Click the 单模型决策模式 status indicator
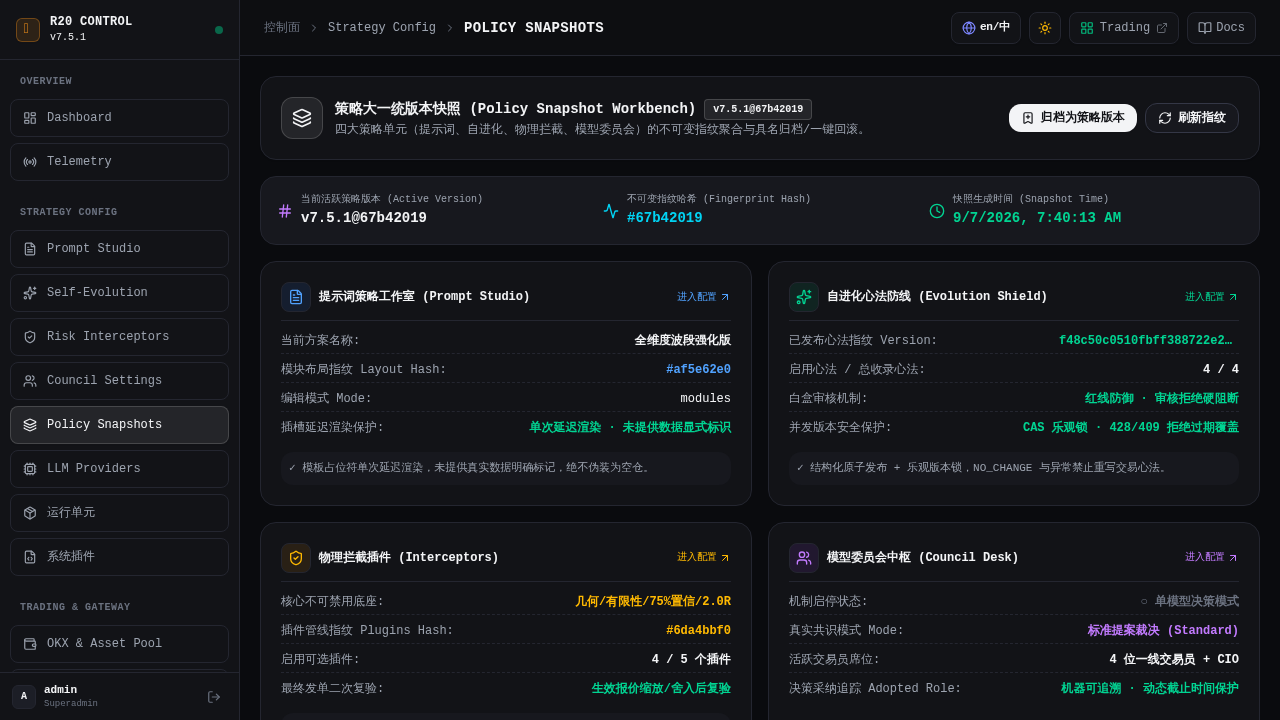Image resolution: width=1280 pixels, height=720 pixels. point(1190,602)
